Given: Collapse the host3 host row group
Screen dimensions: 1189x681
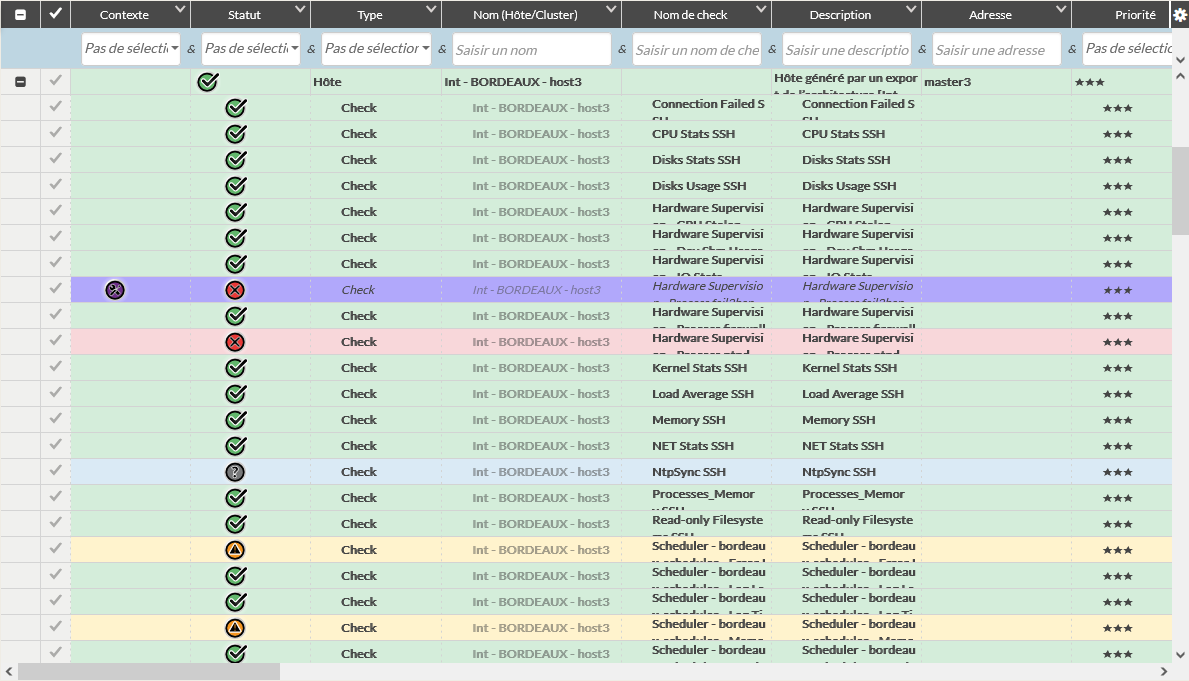Looking at the screenshot, I should (x=20, y=82).
